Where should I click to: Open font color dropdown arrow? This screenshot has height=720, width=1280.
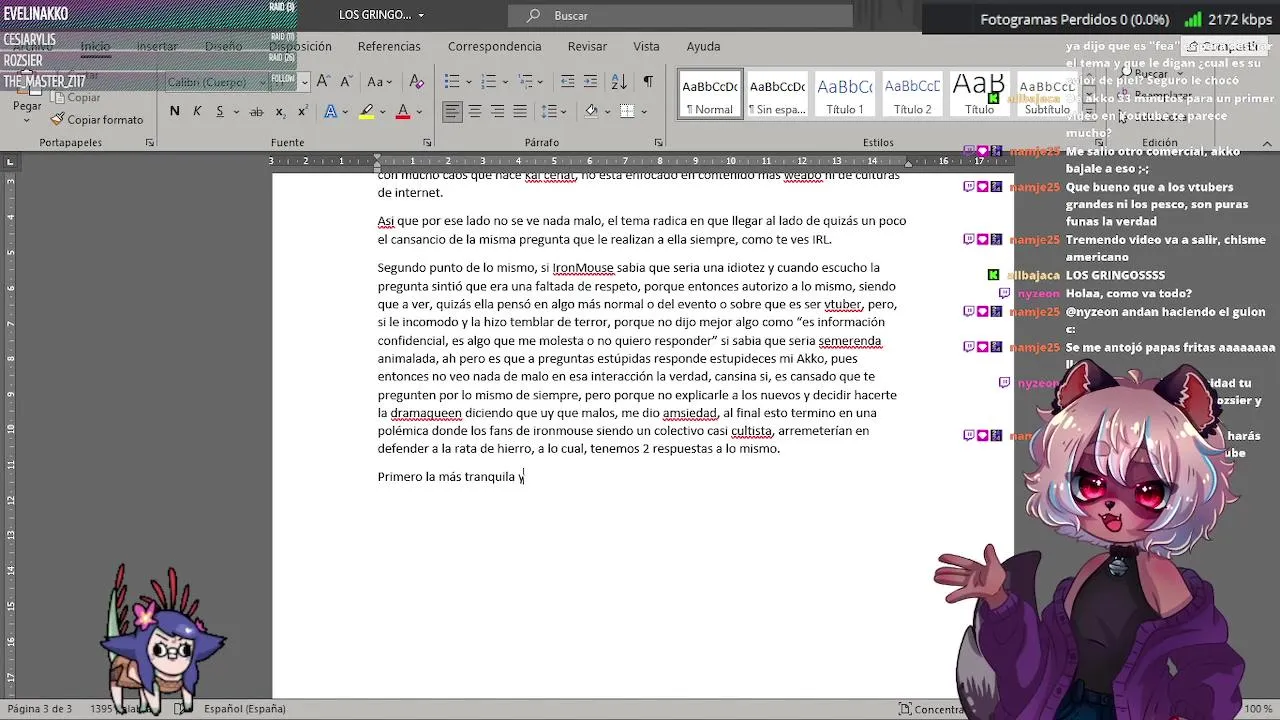click(x=419, y=112)
